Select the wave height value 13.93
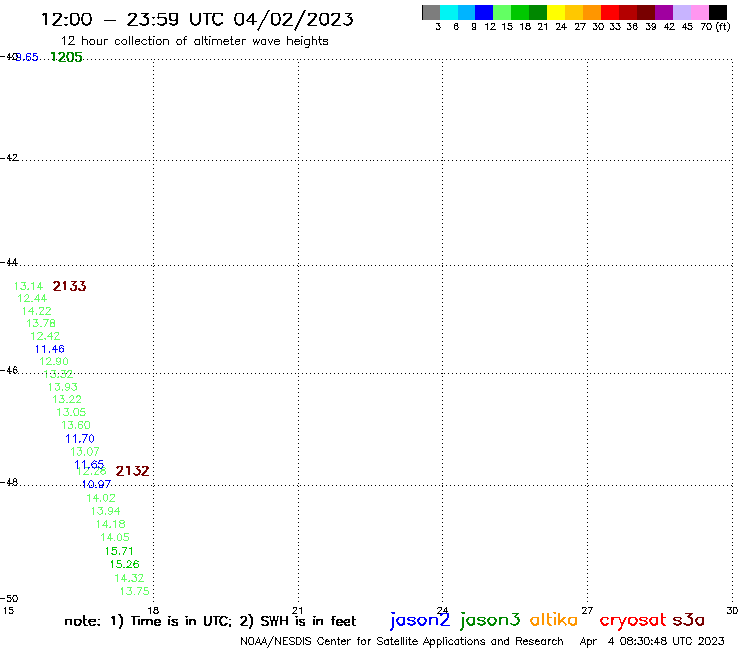This screenshot has height=650, width=740. tap(63, 387)
